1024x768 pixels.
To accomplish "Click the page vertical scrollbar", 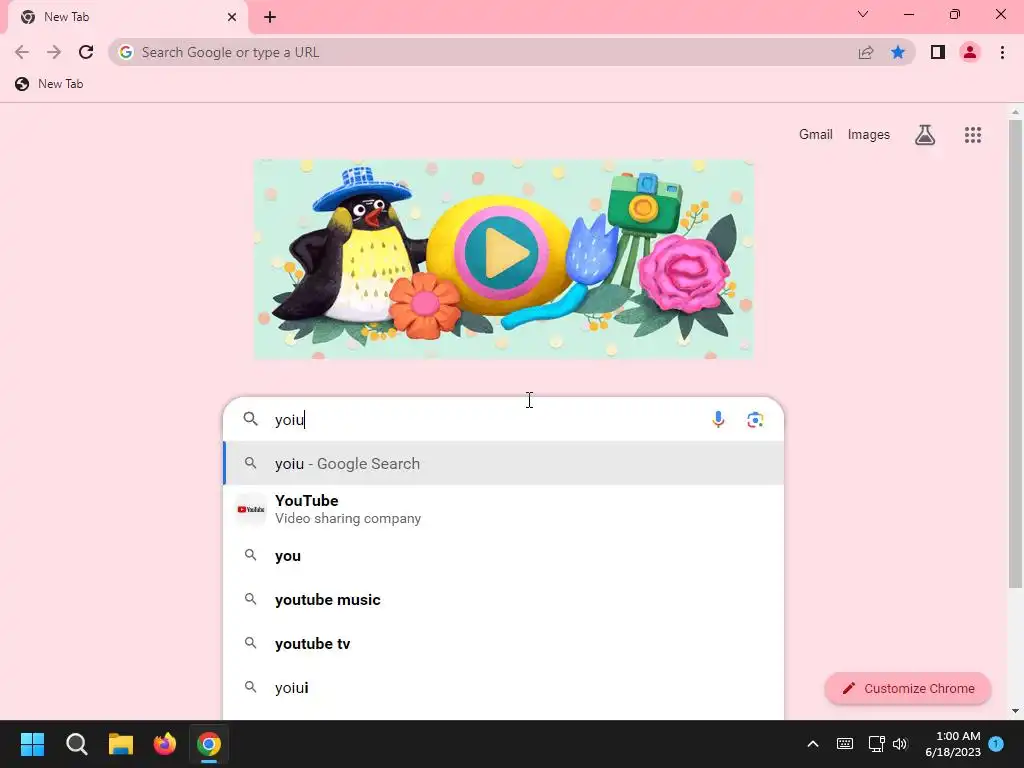I will pyautogui.click(x=1015, y=353).
